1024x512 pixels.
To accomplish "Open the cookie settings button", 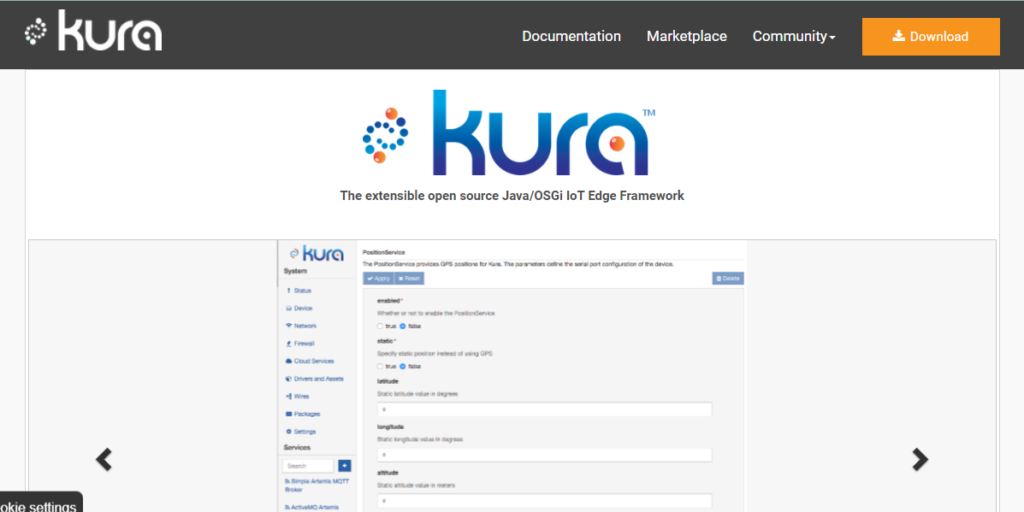I will pyautogui.click(x=40, y=503).
